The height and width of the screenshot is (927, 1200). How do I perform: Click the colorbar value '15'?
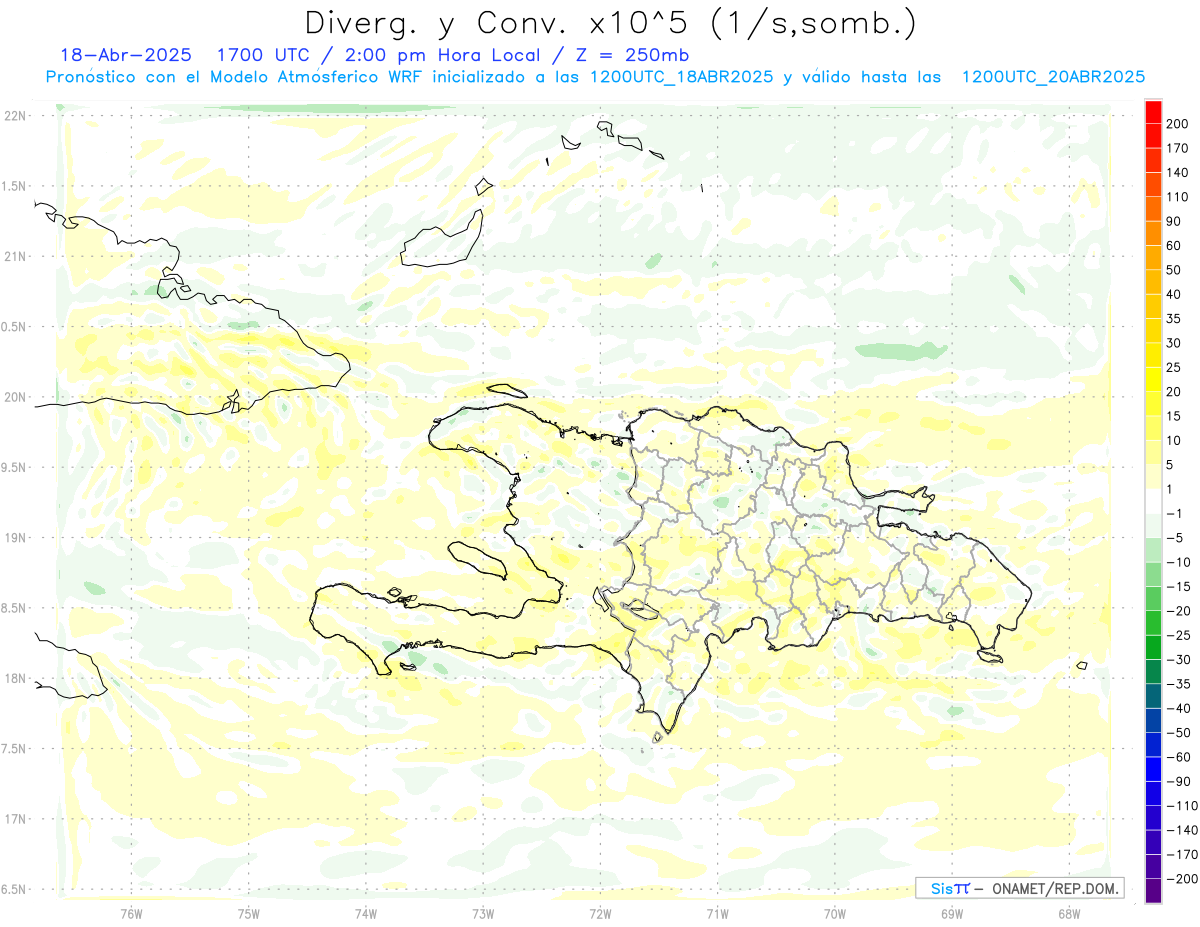[x=1174, y=416]
